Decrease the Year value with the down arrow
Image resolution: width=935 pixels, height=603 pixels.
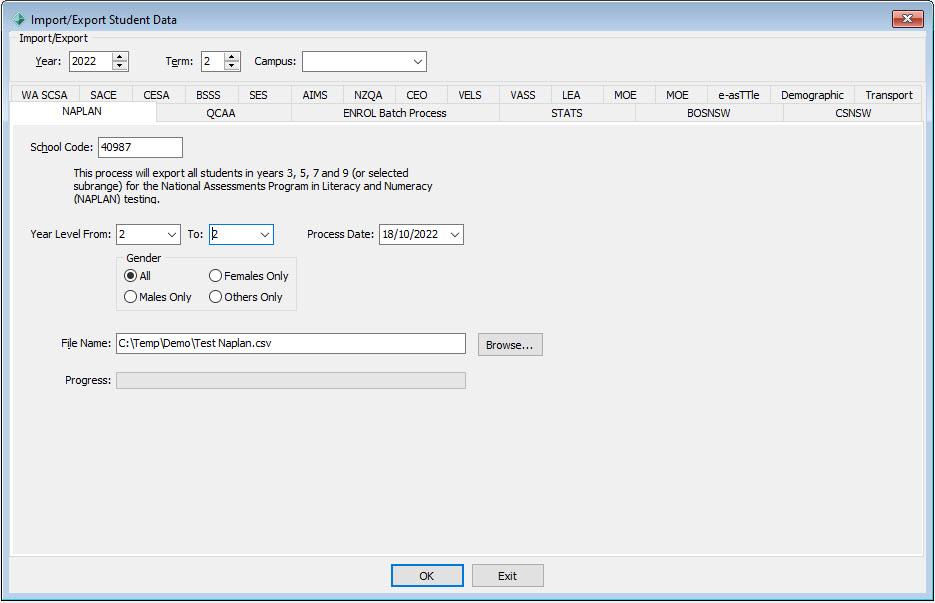[x=120, y=66]
